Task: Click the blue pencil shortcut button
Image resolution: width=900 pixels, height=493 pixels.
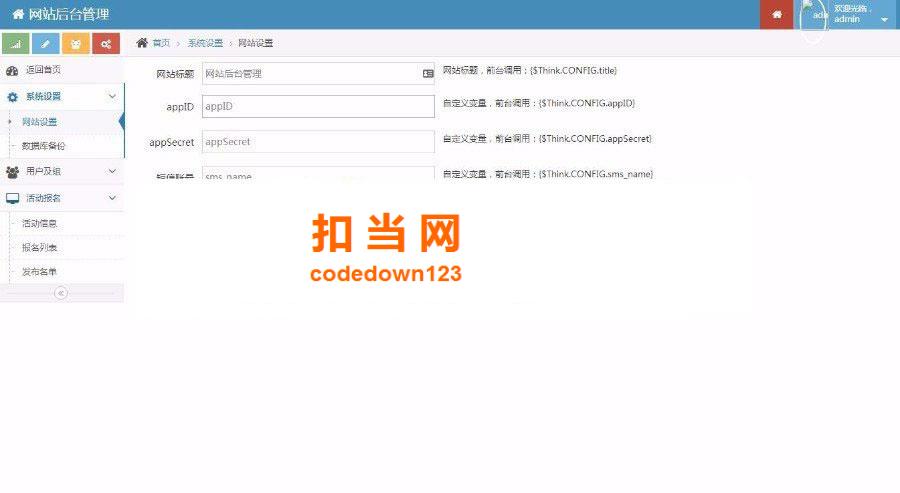Action: 46,44
